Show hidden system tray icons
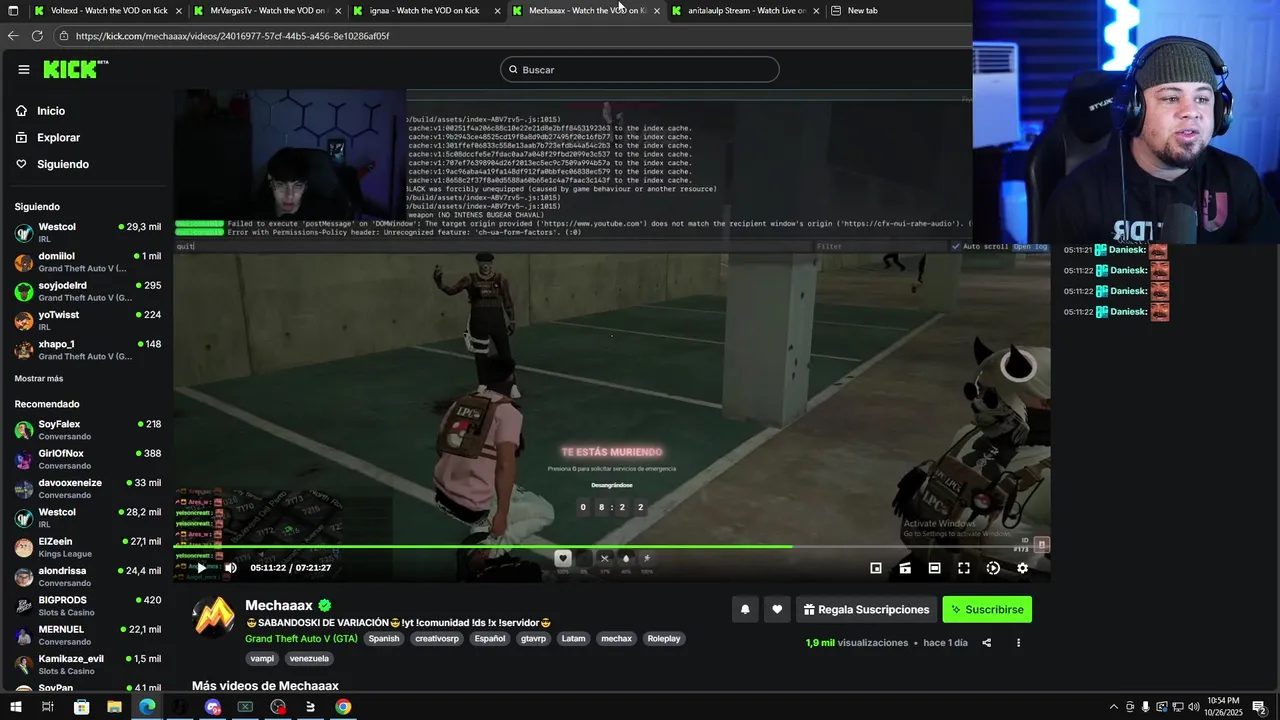Viewport: 1280px width, 720px height. coord(1114,707)
